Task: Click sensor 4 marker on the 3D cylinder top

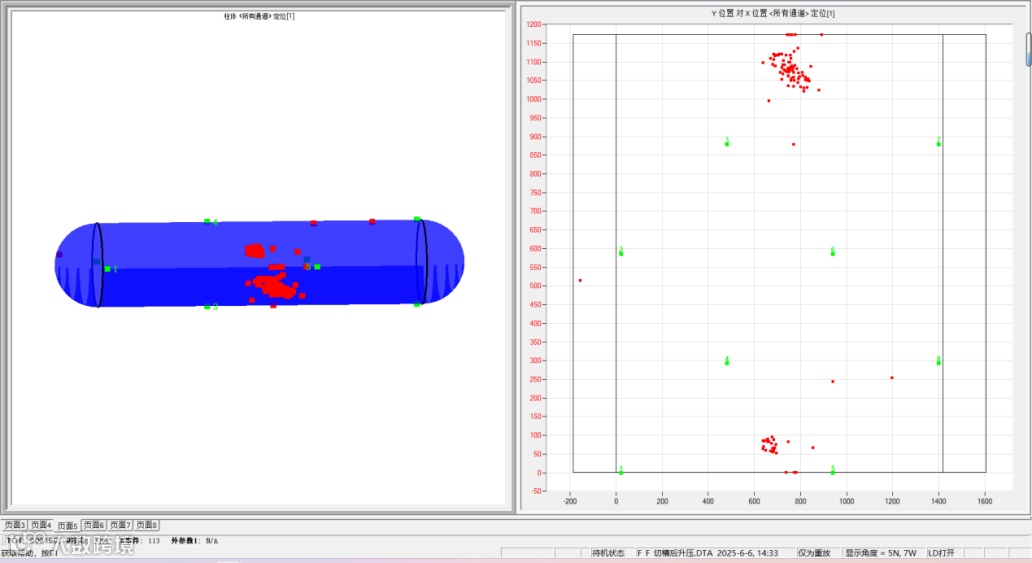Action: point(207,221)
